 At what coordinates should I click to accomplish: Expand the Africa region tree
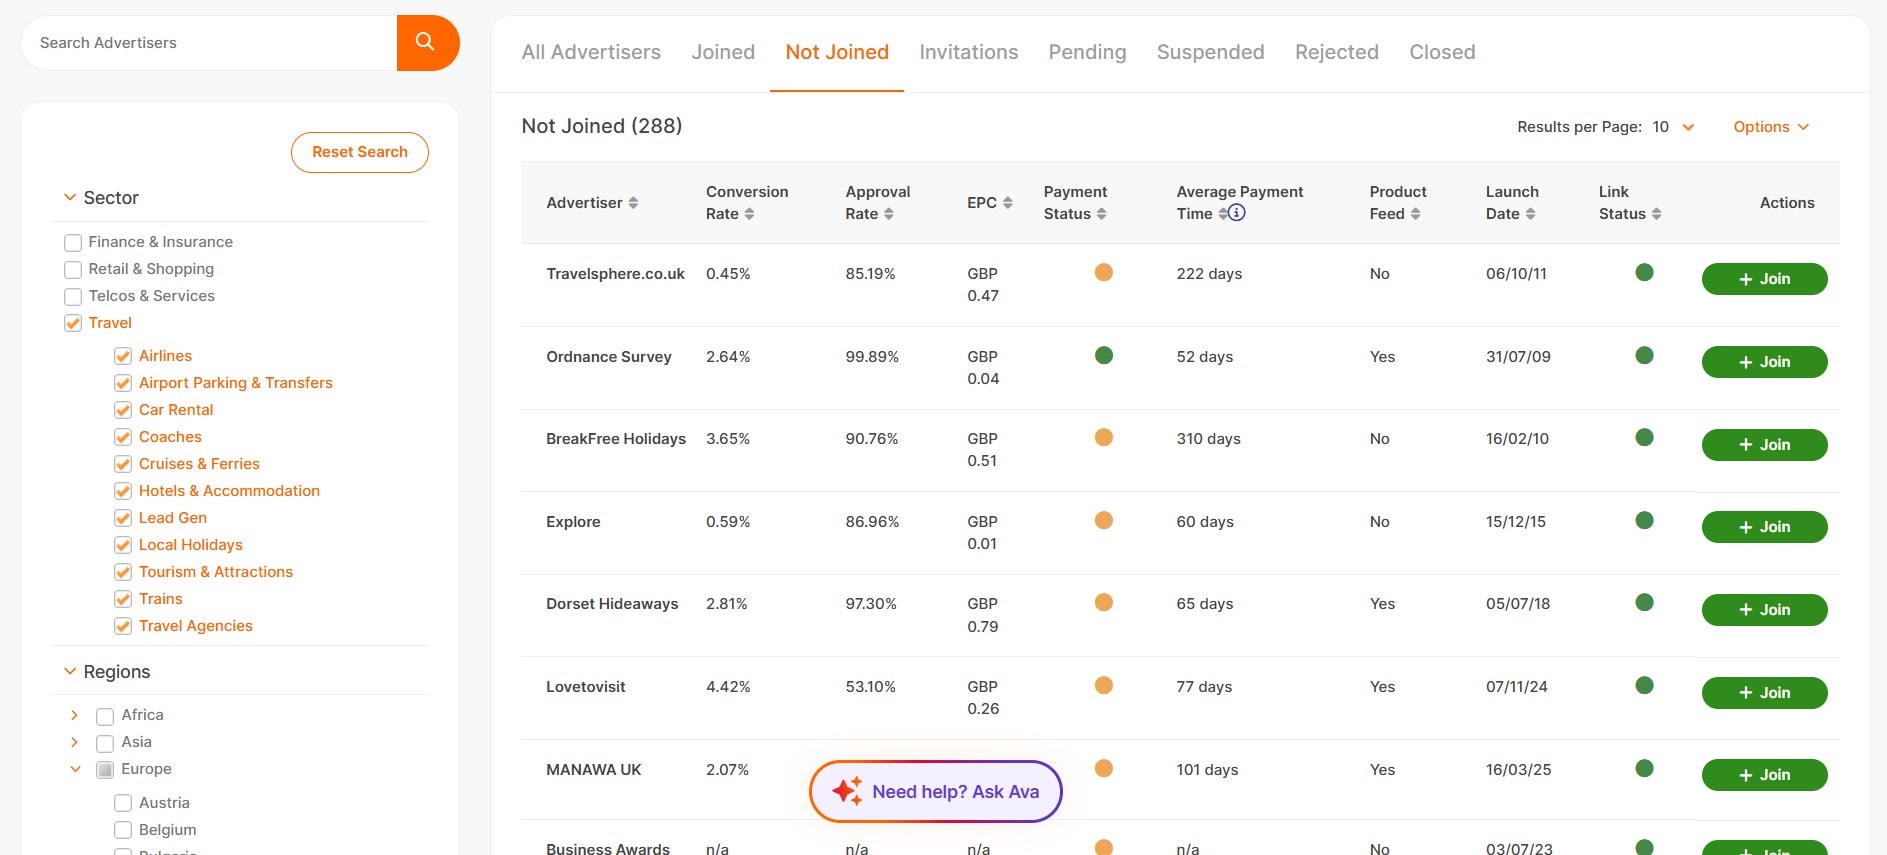[x=75, y=715]
